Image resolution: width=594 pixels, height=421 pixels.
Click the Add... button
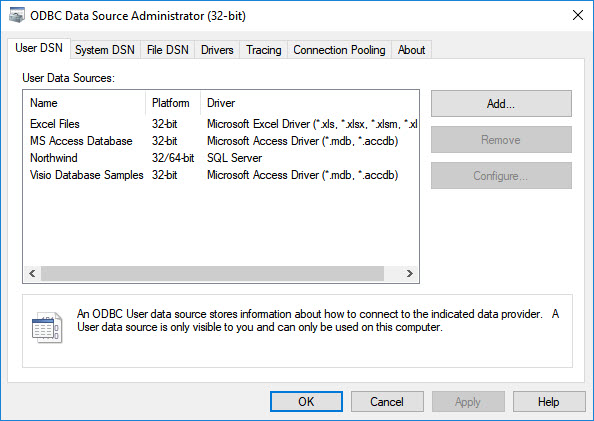click(501, 103)
